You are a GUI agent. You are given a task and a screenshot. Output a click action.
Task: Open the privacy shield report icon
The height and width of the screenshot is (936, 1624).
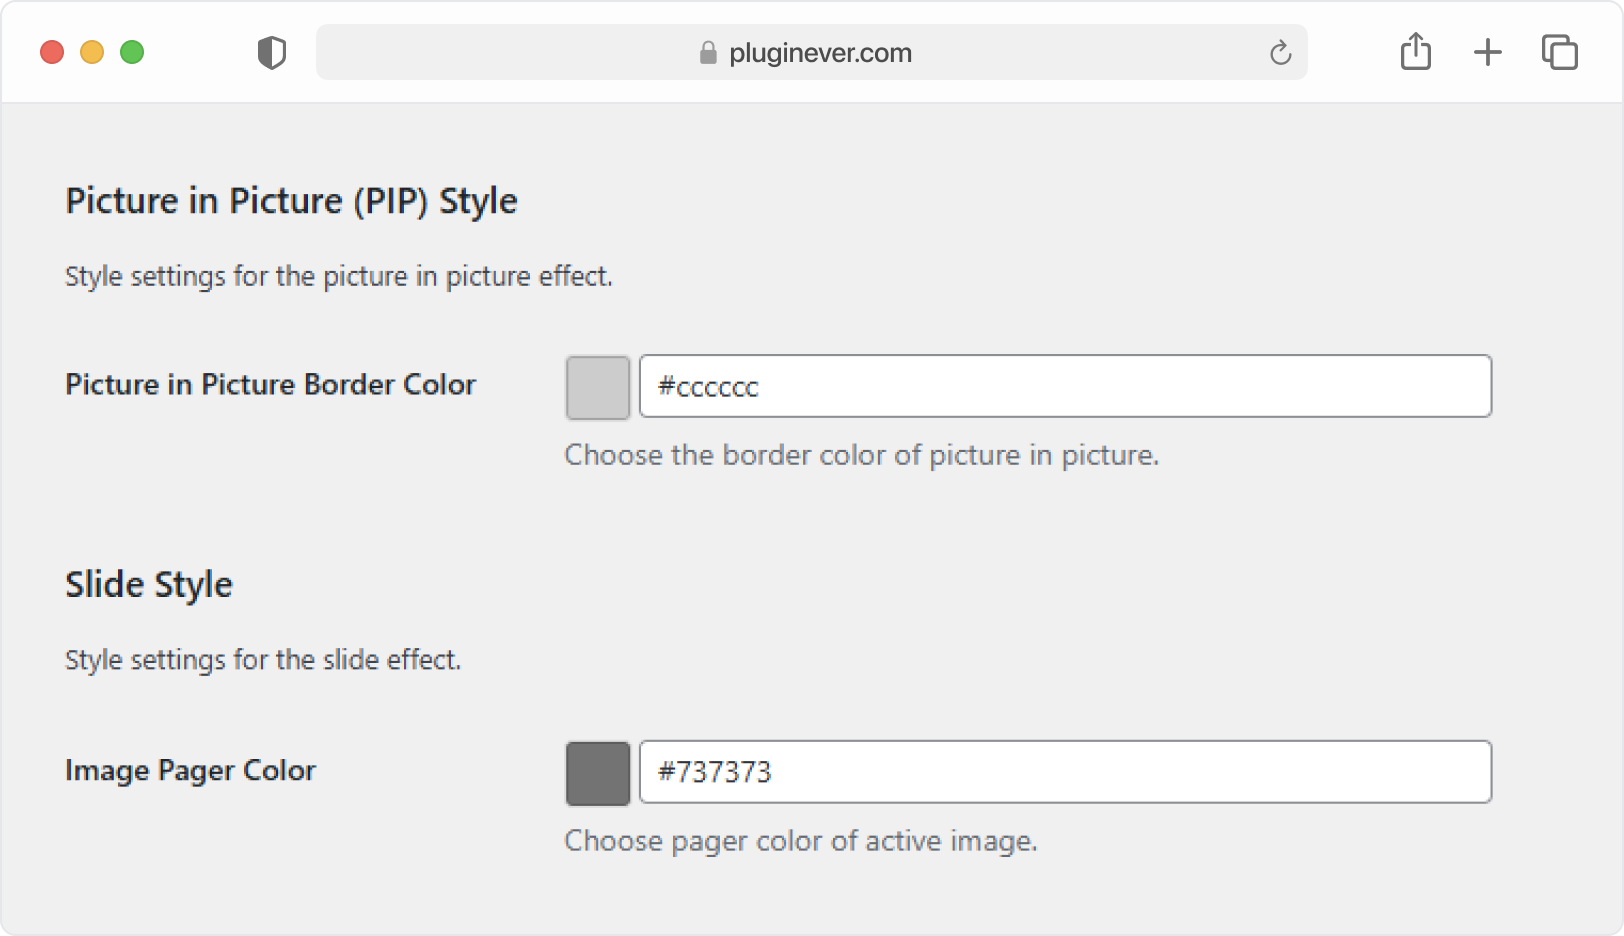271,52
